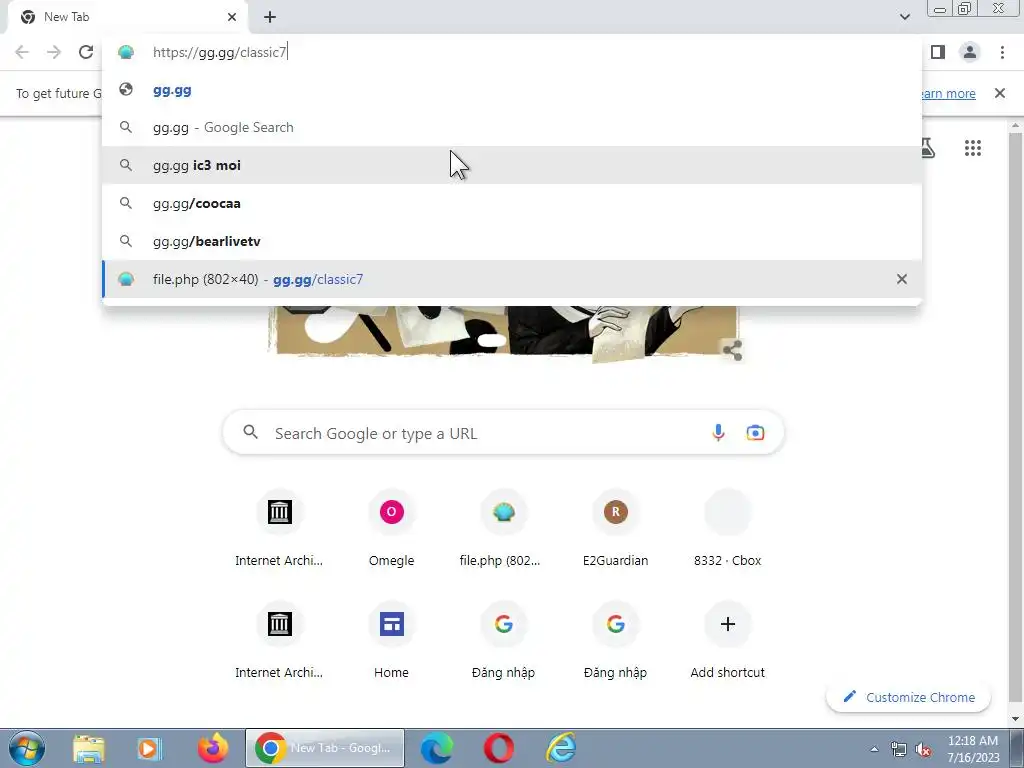Screen dimensions: 1024x768
Task: Dismiss the info bar with its X
Action: 1000,93
